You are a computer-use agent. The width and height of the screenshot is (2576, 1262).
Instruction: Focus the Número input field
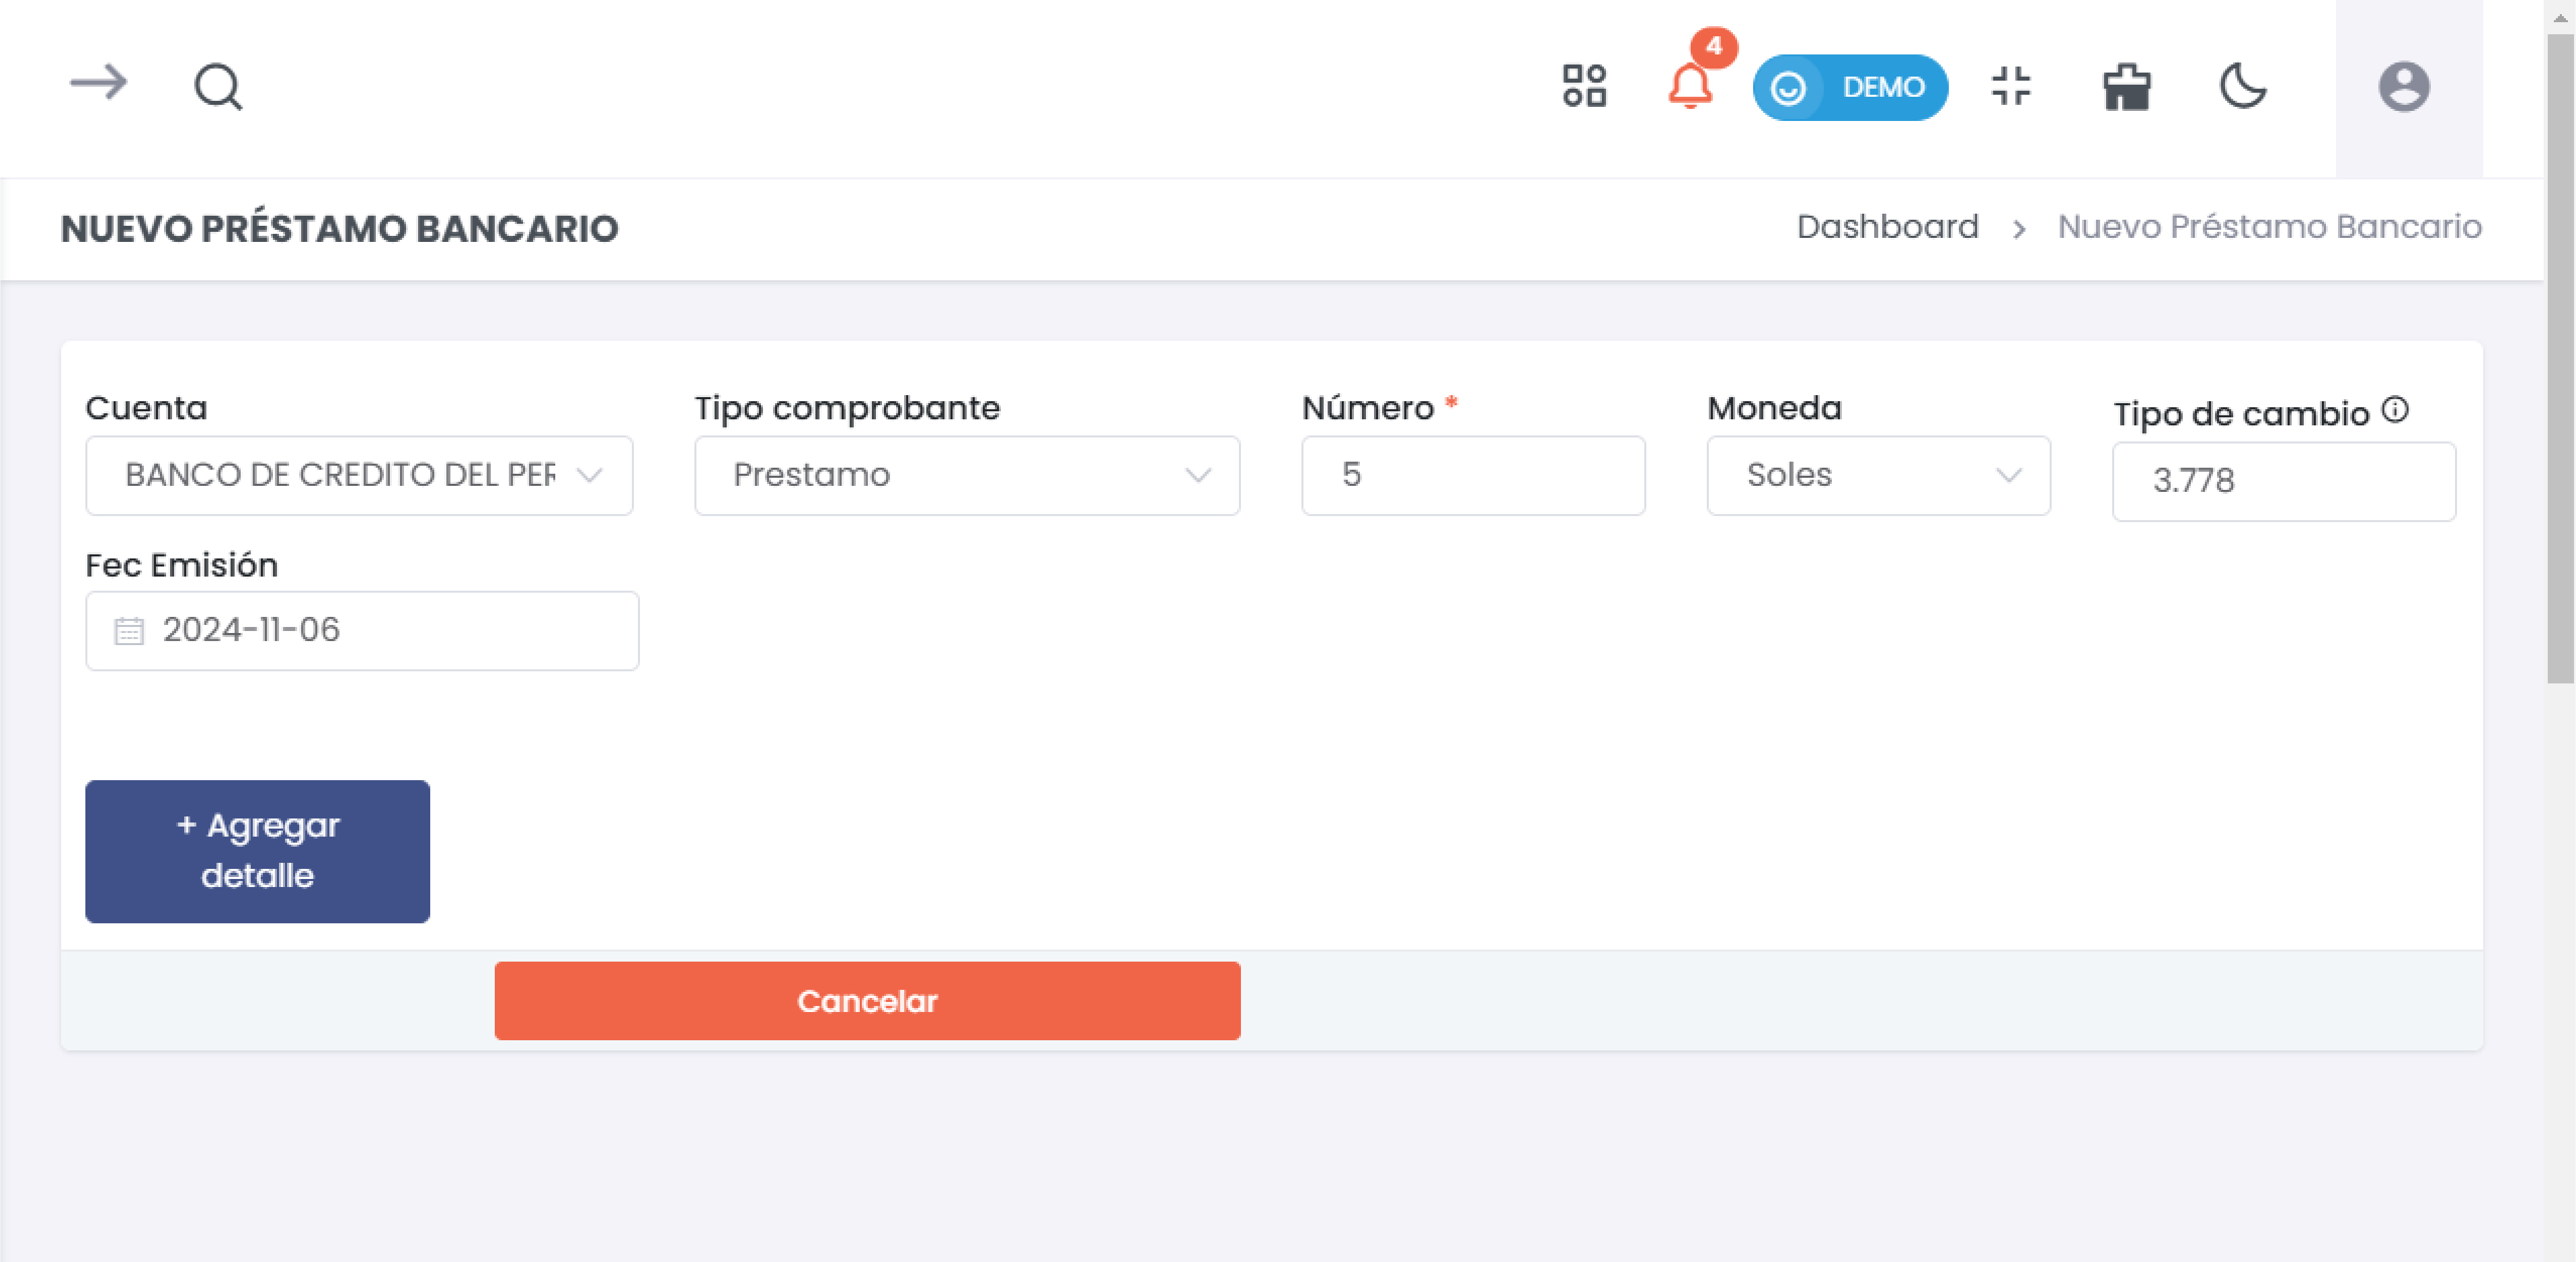(x=1472, y=475)
